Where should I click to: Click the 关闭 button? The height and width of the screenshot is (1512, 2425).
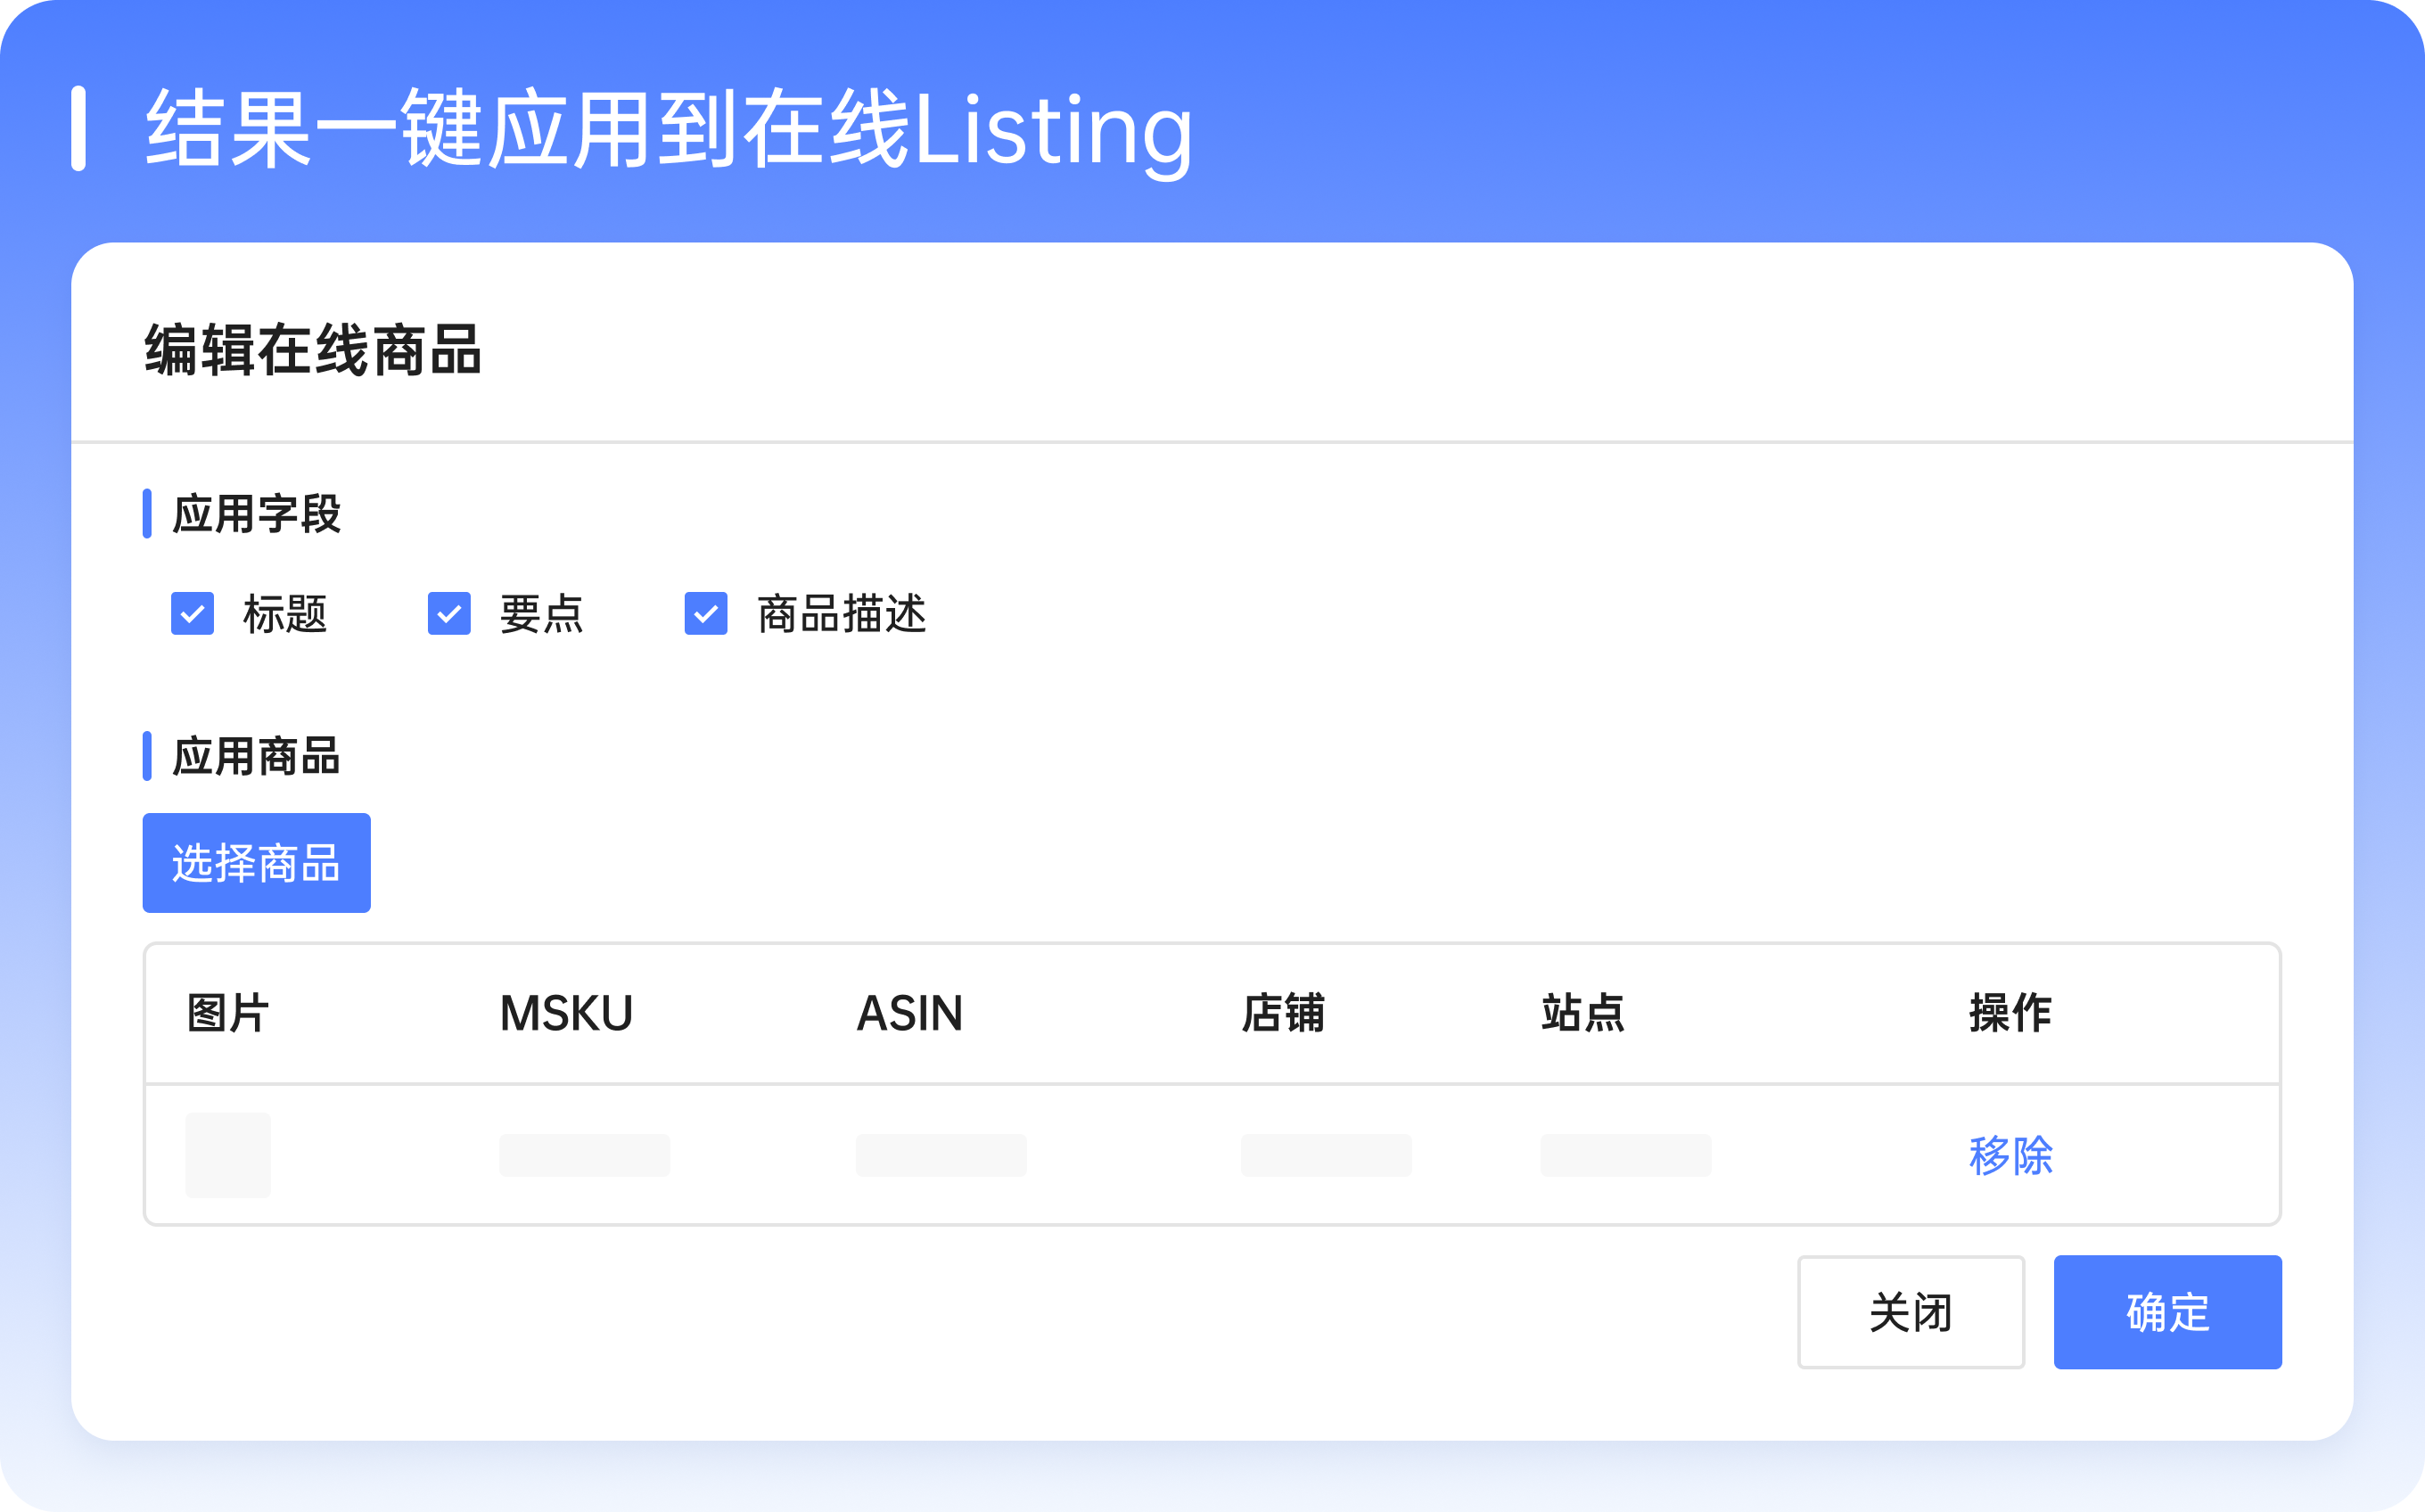pos(1911,1311)
